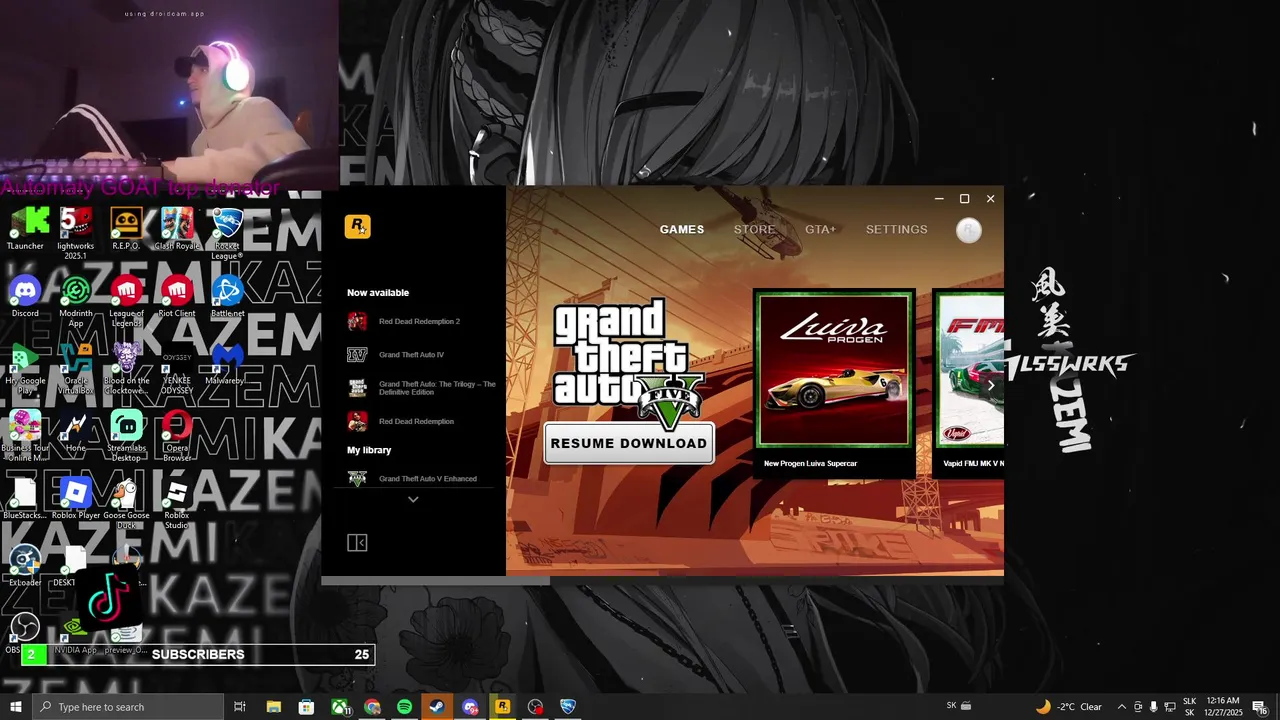Click the taskbar search box
The height and width of the screenshot is (720, 1280).
[128, 707]
